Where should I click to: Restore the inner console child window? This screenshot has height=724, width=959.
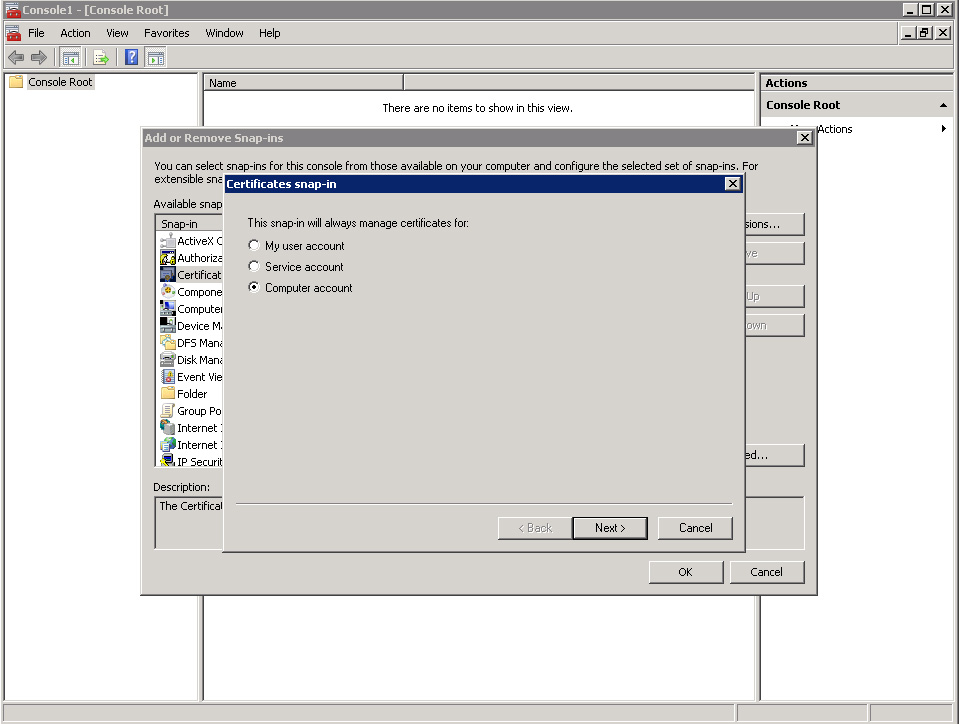click(925, 33)
